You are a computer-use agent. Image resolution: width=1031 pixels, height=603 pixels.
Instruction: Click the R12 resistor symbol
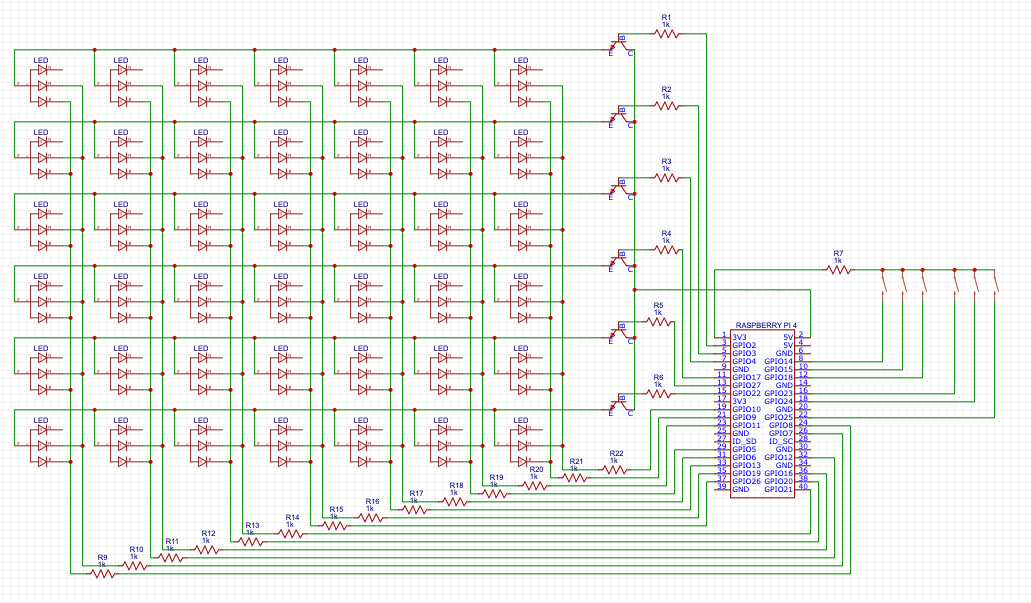(x=208, y=549)
